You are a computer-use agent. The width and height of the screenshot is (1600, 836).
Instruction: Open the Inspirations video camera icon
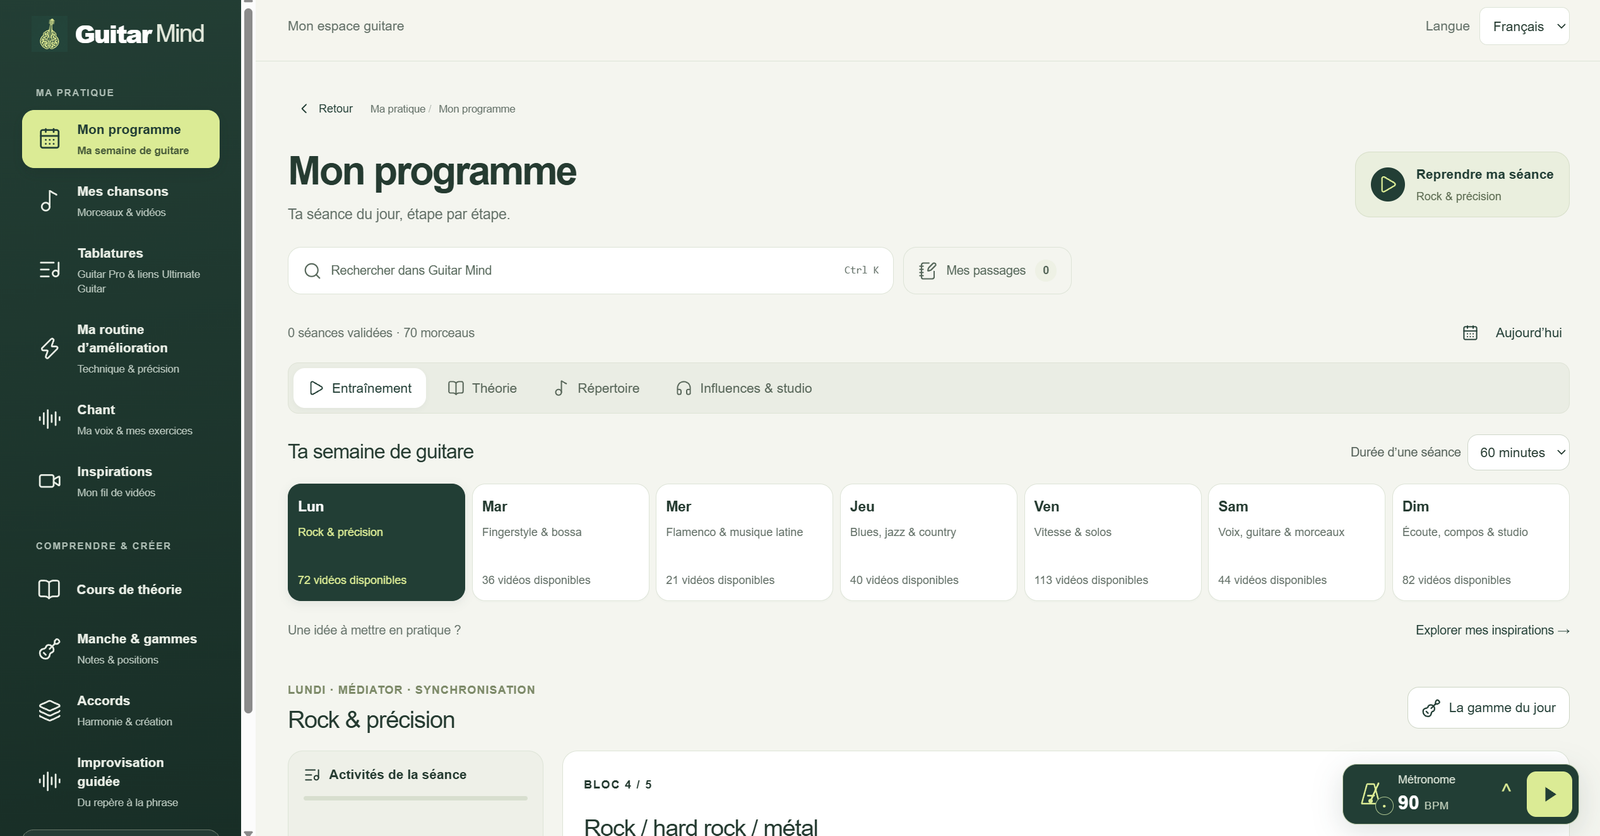click(49, 481)
